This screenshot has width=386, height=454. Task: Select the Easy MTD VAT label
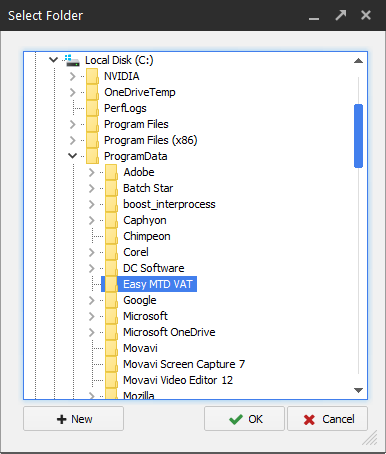point(158,284)
